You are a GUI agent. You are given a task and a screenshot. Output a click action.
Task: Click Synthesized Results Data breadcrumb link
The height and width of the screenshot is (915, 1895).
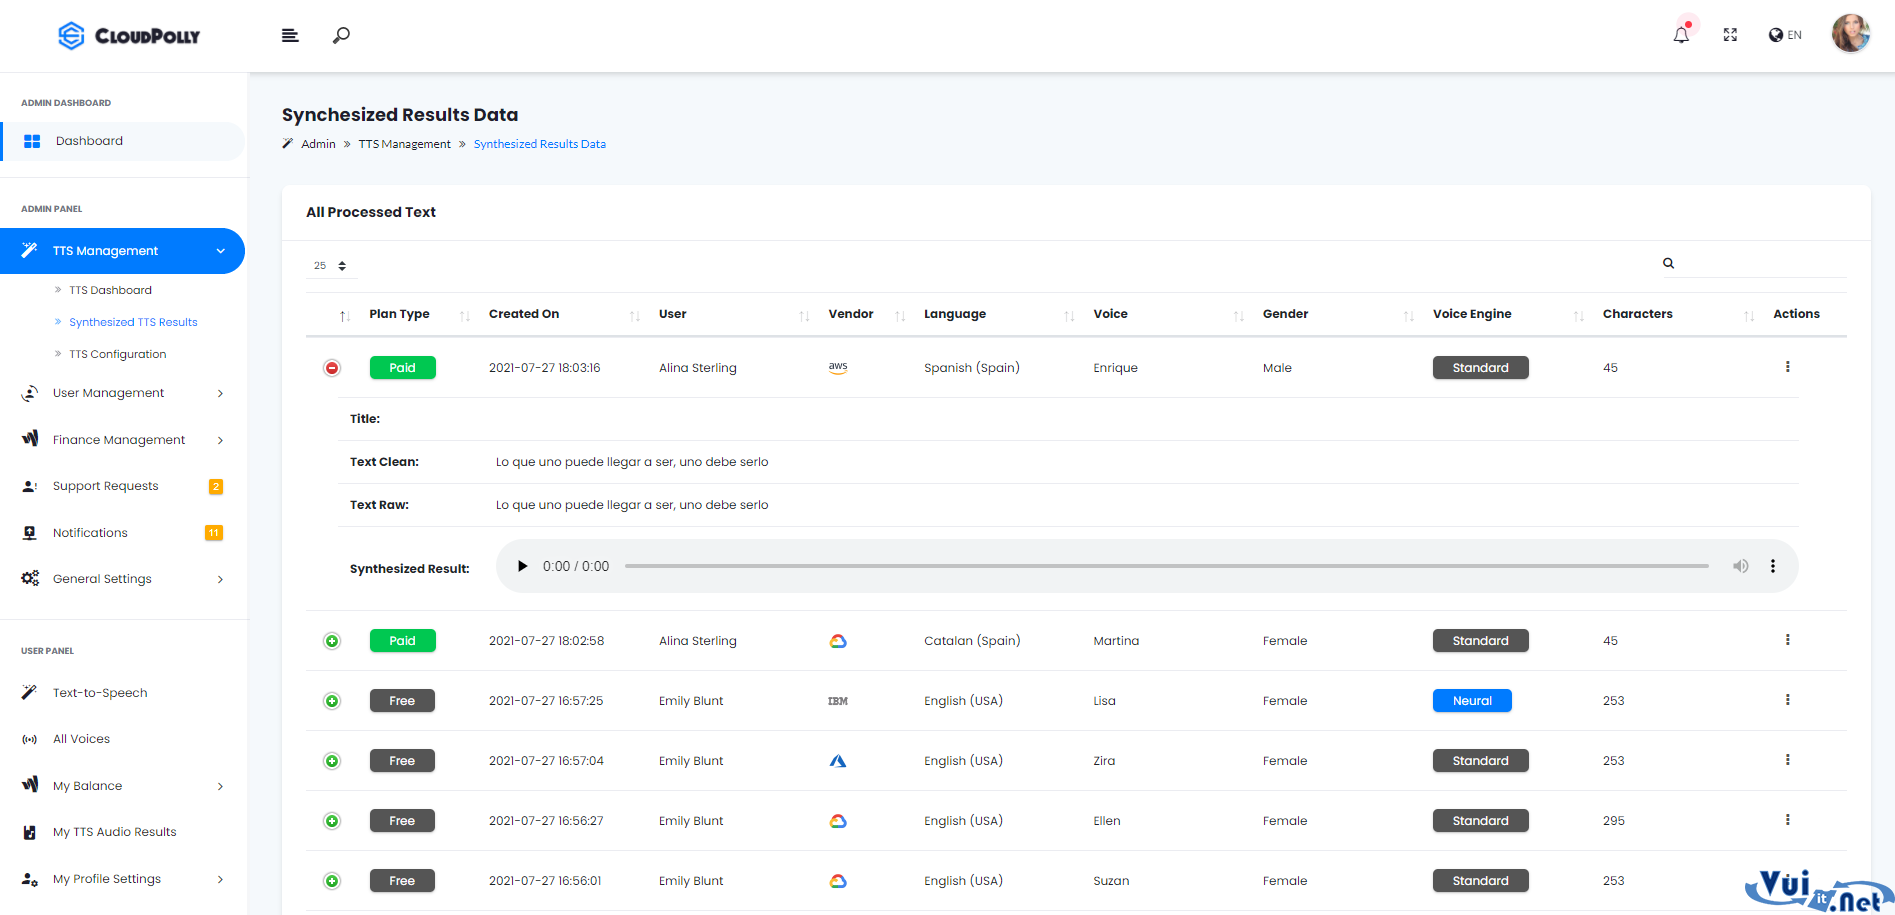[539, 144]
